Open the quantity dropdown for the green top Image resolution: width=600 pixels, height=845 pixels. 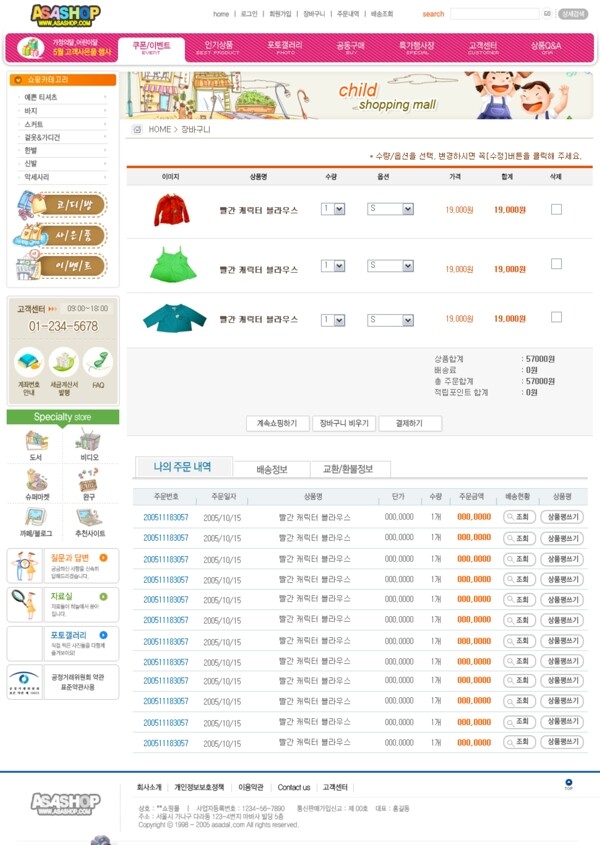point(333,266)
